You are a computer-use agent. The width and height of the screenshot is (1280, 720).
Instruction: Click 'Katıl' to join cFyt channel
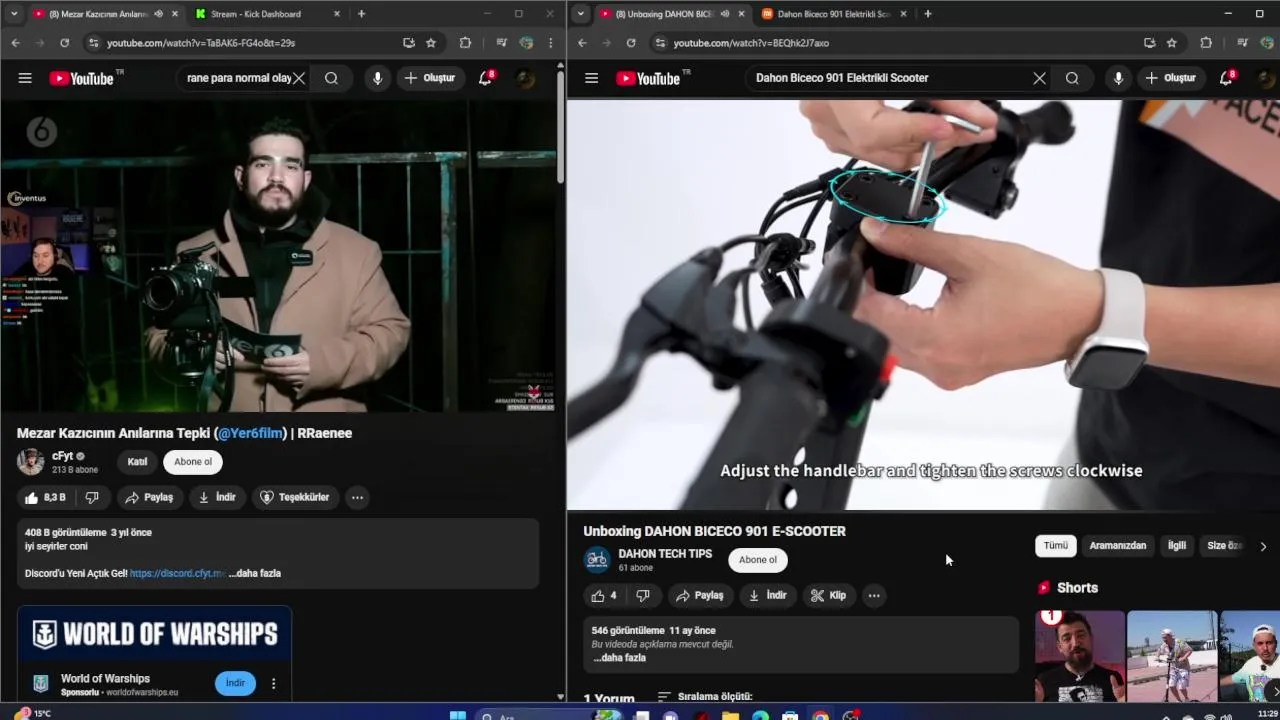(x=137, y=461)
